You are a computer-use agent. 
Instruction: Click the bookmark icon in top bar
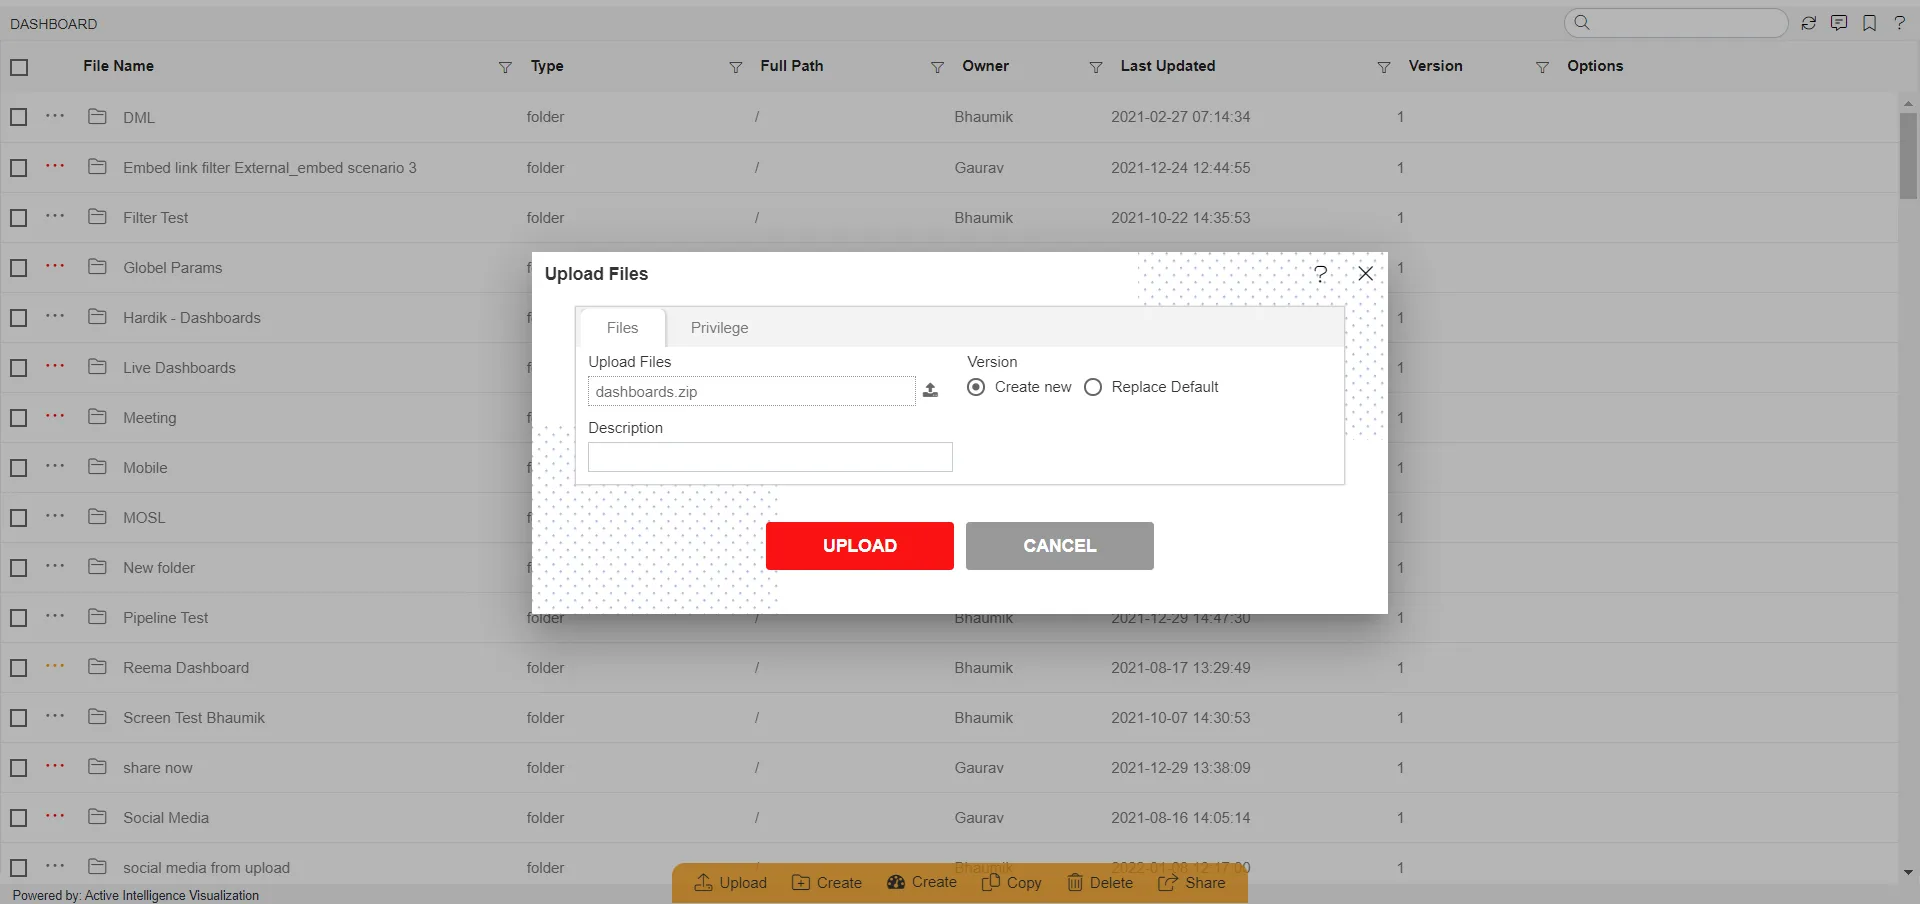[1869, 23]
